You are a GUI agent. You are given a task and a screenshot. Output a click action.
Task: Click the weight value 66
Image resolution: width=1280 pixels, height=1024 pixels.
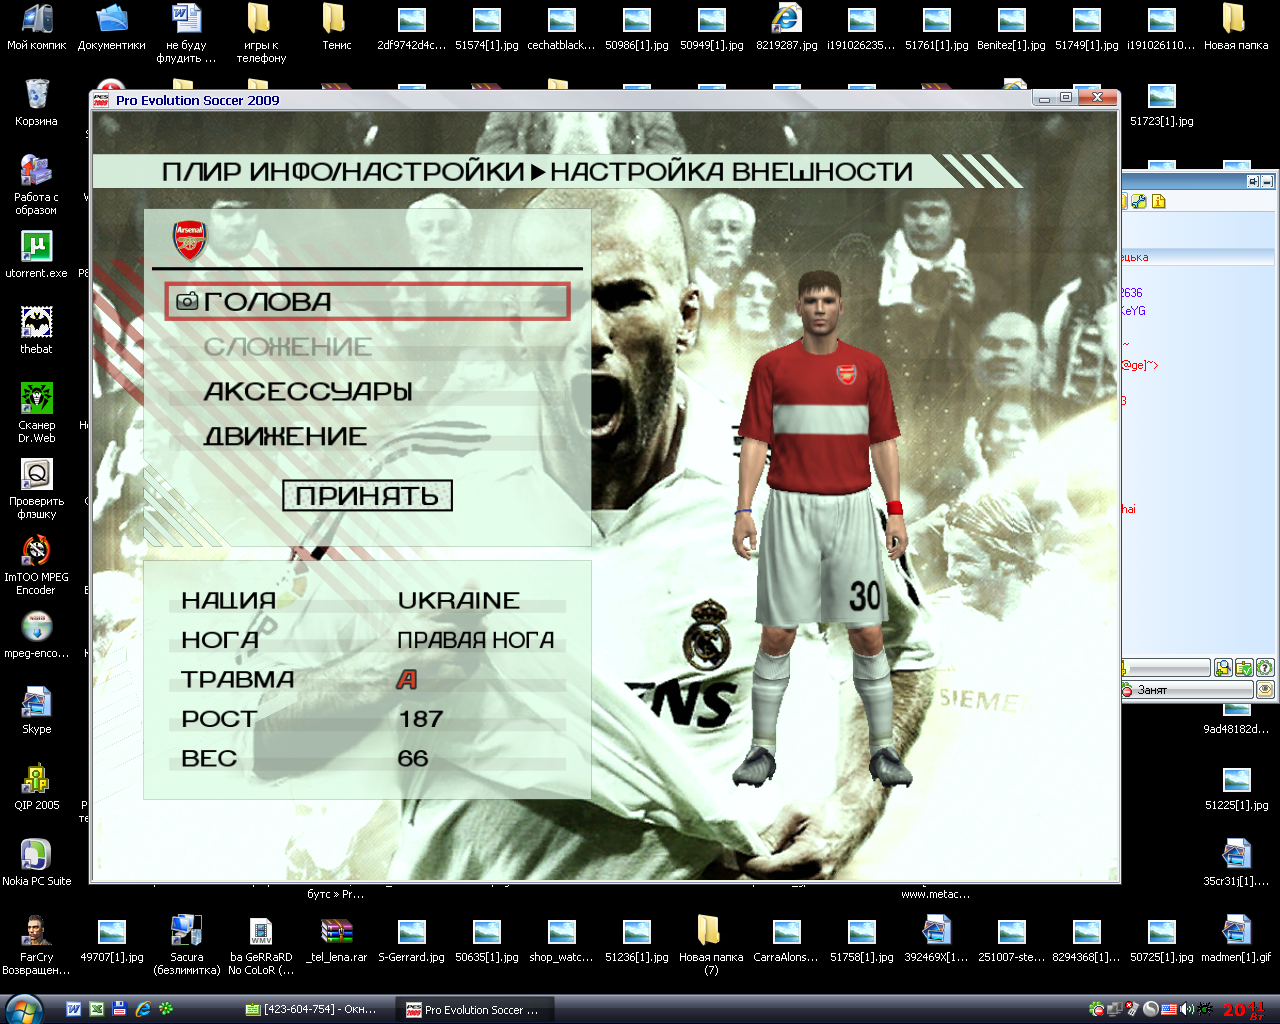pos(413,758)
